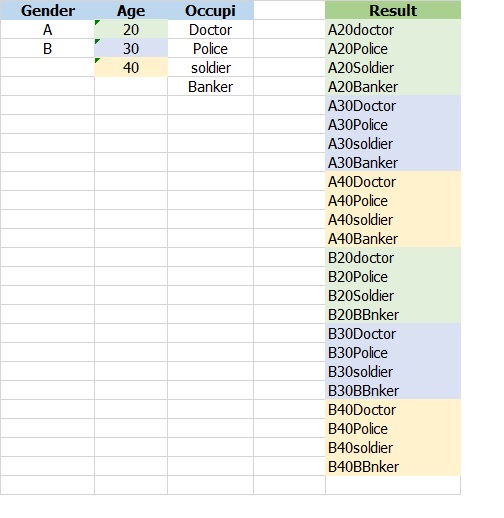This screenshot has width=504, height=518.
Task: Select the B20BBnker result cell
Action: tap(393, 314)
